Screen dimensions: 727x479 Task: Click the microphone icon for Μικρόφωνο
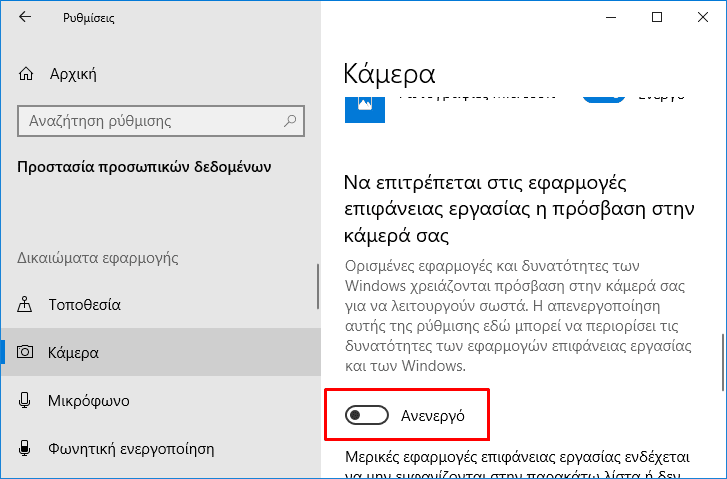25,400
